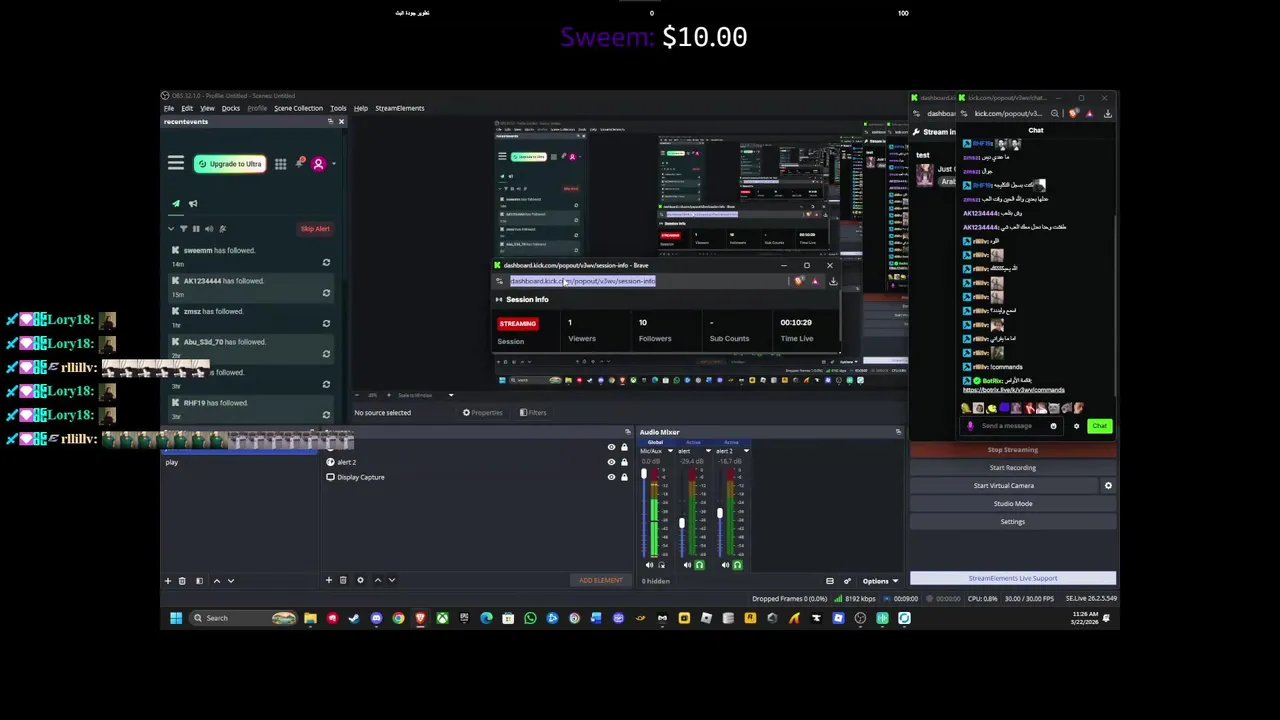The height and width of the screenshot is (720, 1280).
Task: Select the play scene
Action: coord(240,462)
